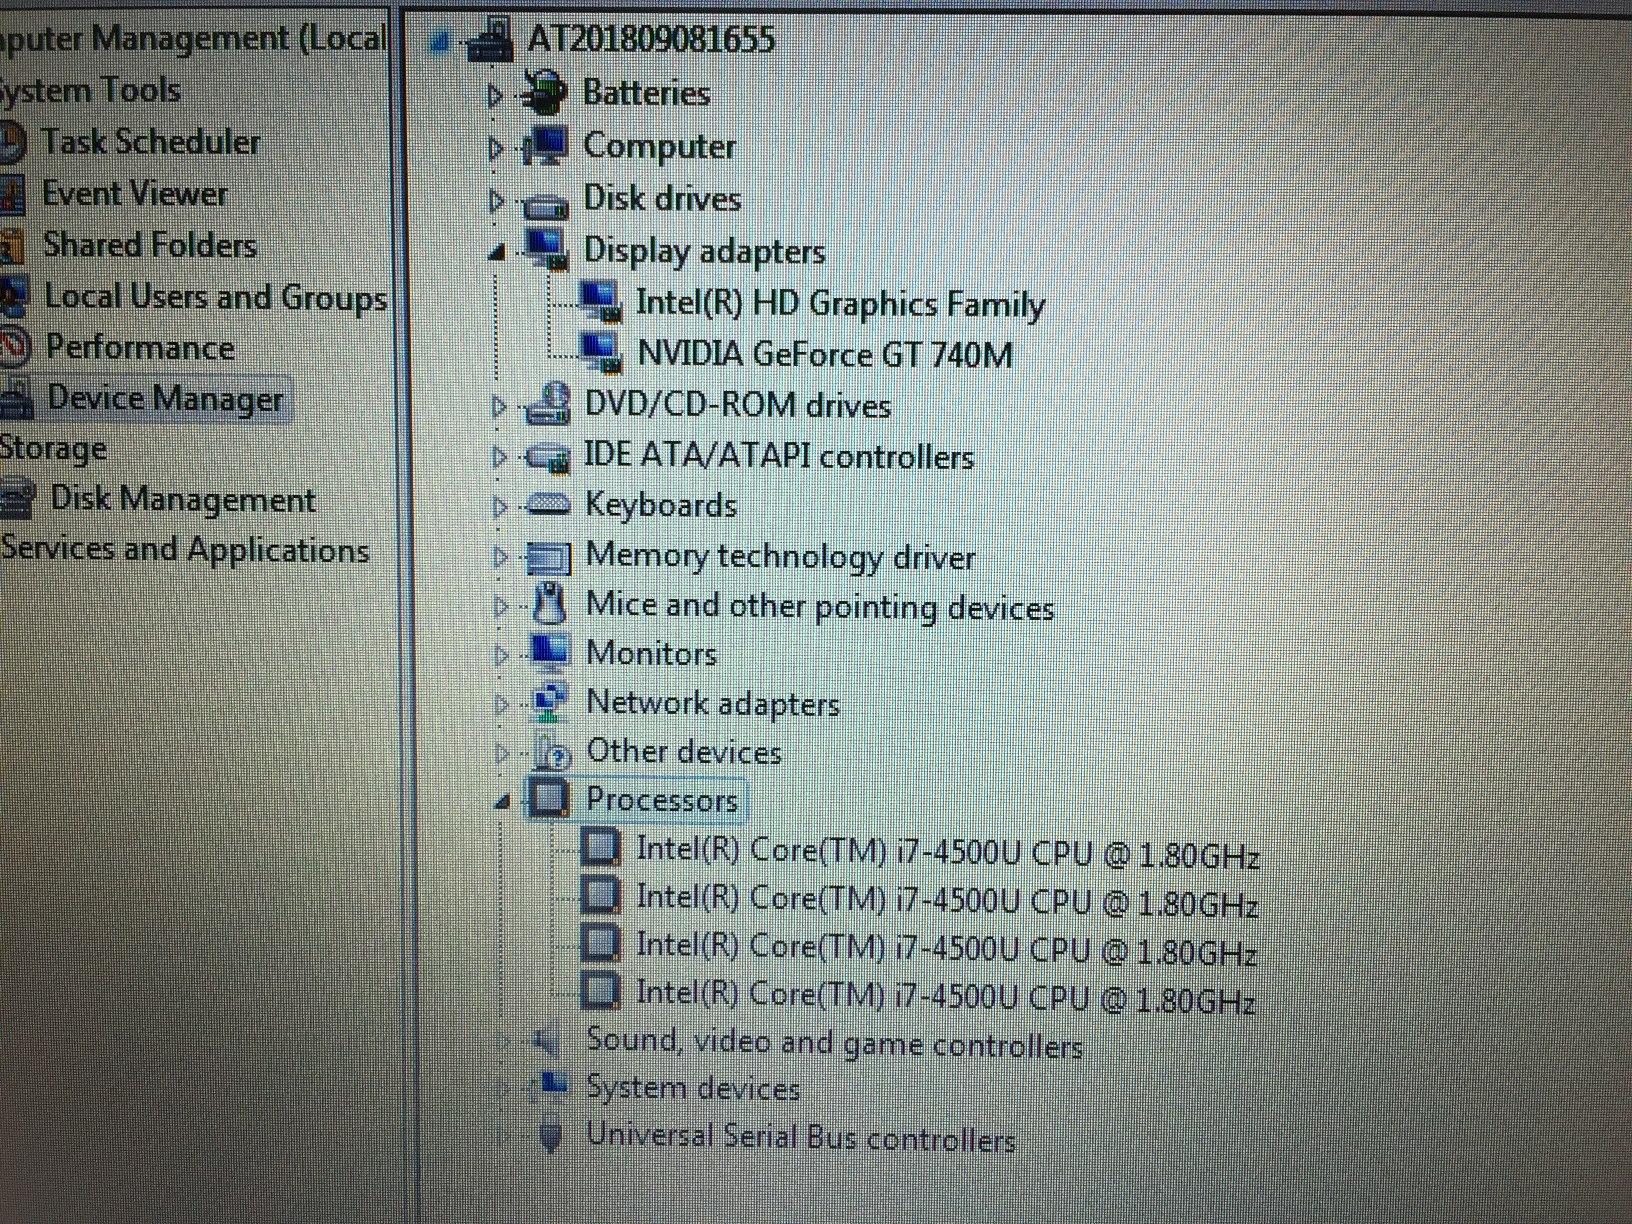Image resolution: width=1632 pixels, height=1224 pixels.
Task: Click Local Users and Groups
Action: (x=216, y=296)
